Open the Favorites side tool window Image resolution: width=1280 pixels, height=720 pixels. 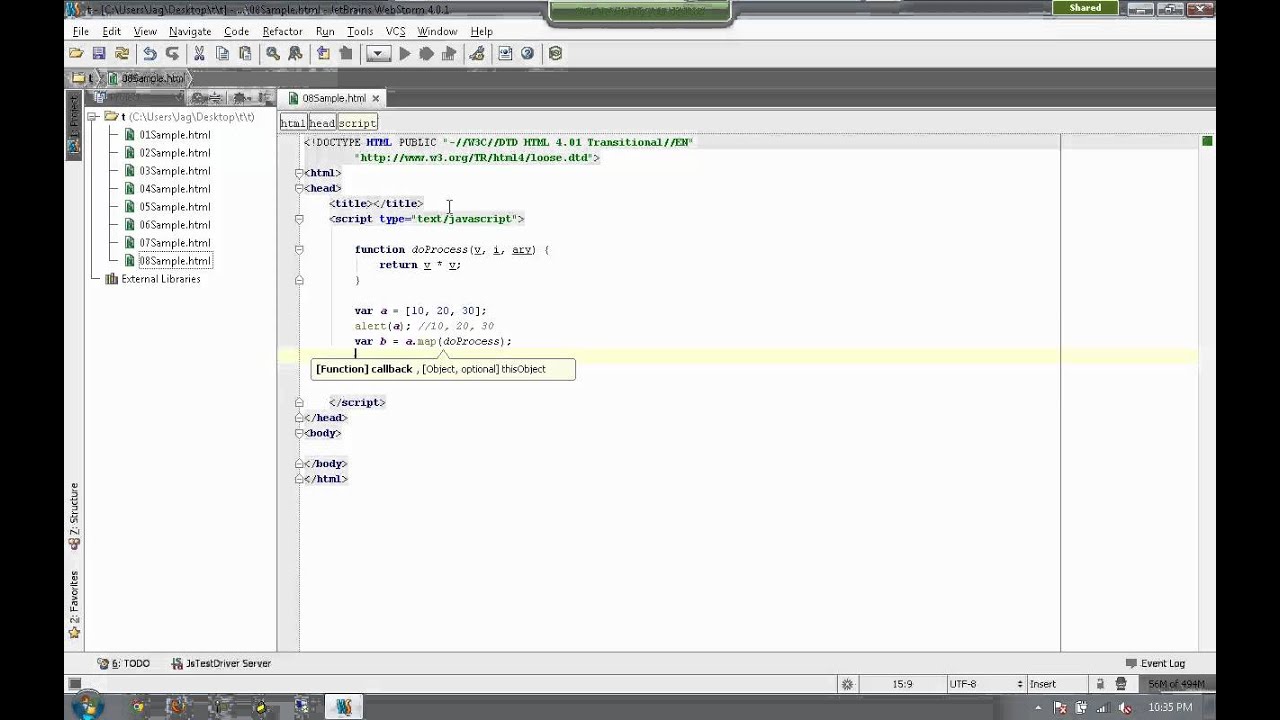coord(74,604)
